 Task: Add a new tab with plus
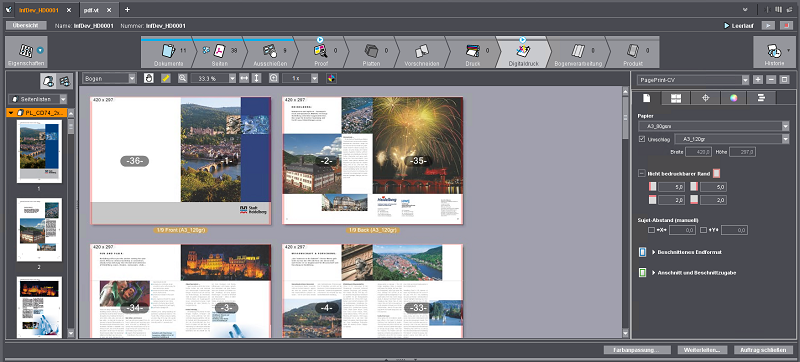pyautogui.click(x=128, y=9)
